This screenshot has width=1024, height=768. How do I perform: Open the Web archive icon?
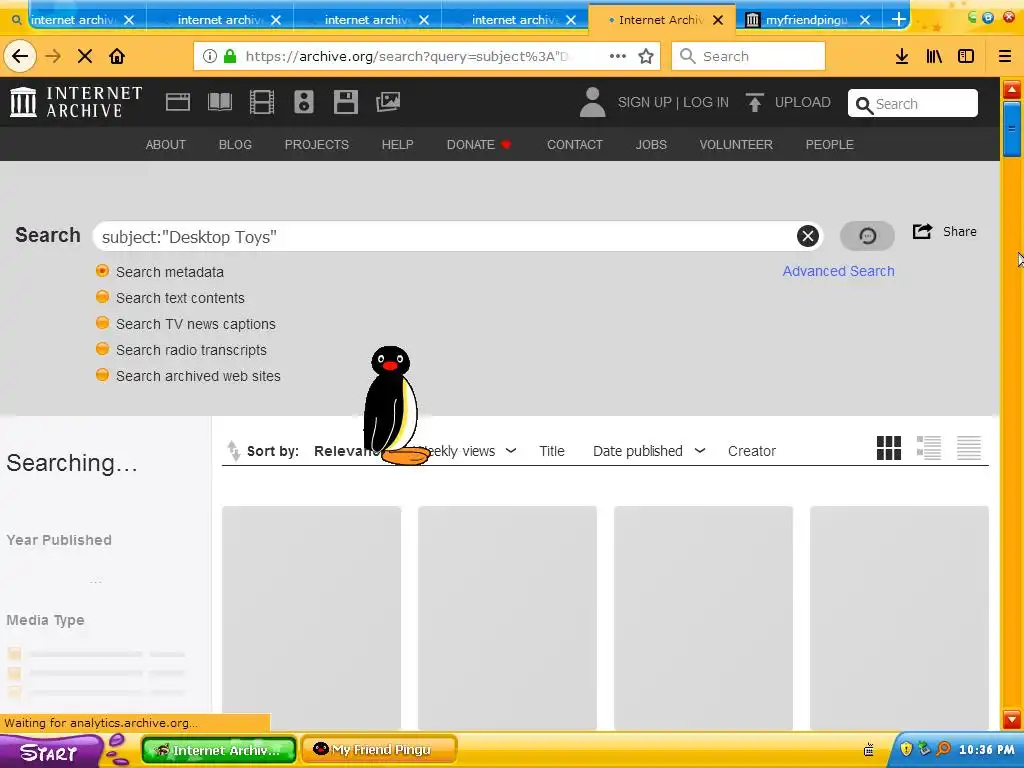tap(178, 102)
